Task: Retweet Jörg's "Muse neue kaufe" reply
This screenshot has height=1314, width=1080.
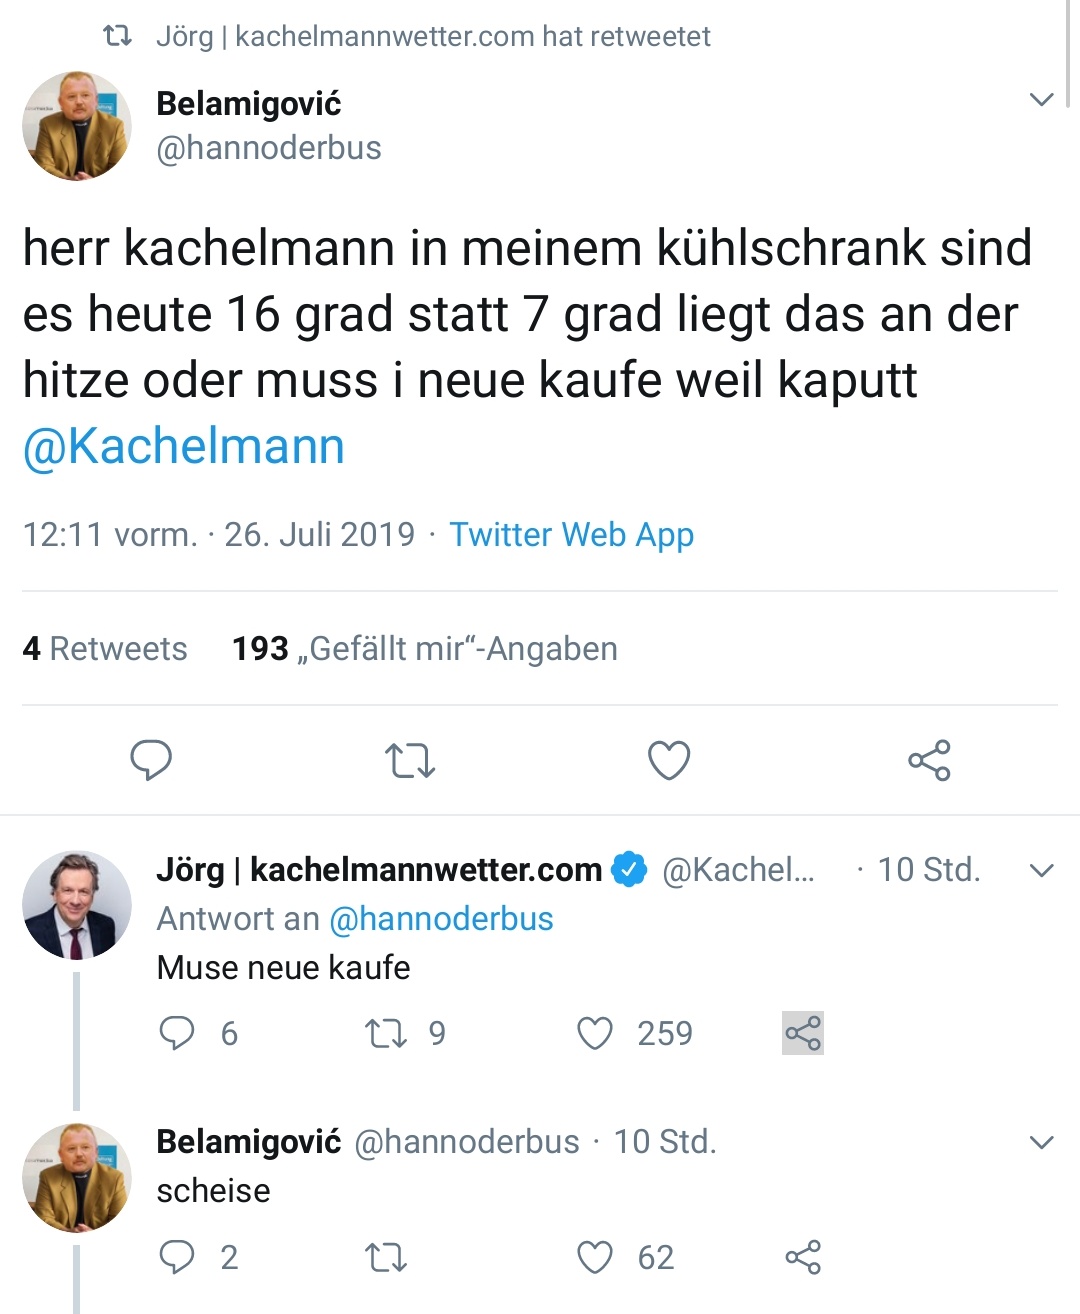Action: click(x=386, y=1033)
